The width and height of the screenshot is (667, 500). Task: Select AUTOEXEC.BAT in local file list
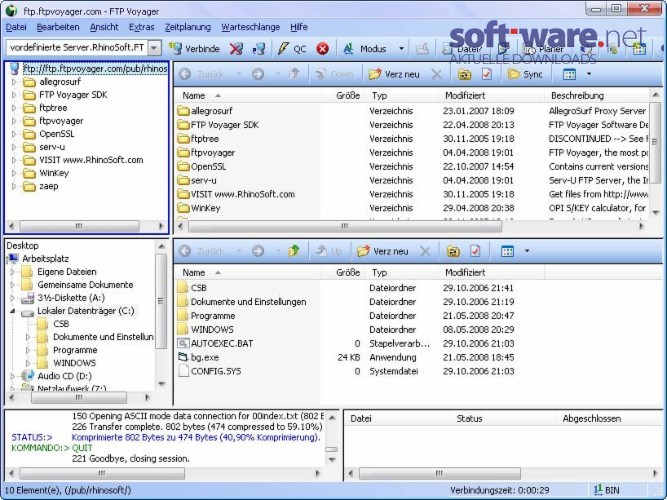click(222, 343)
